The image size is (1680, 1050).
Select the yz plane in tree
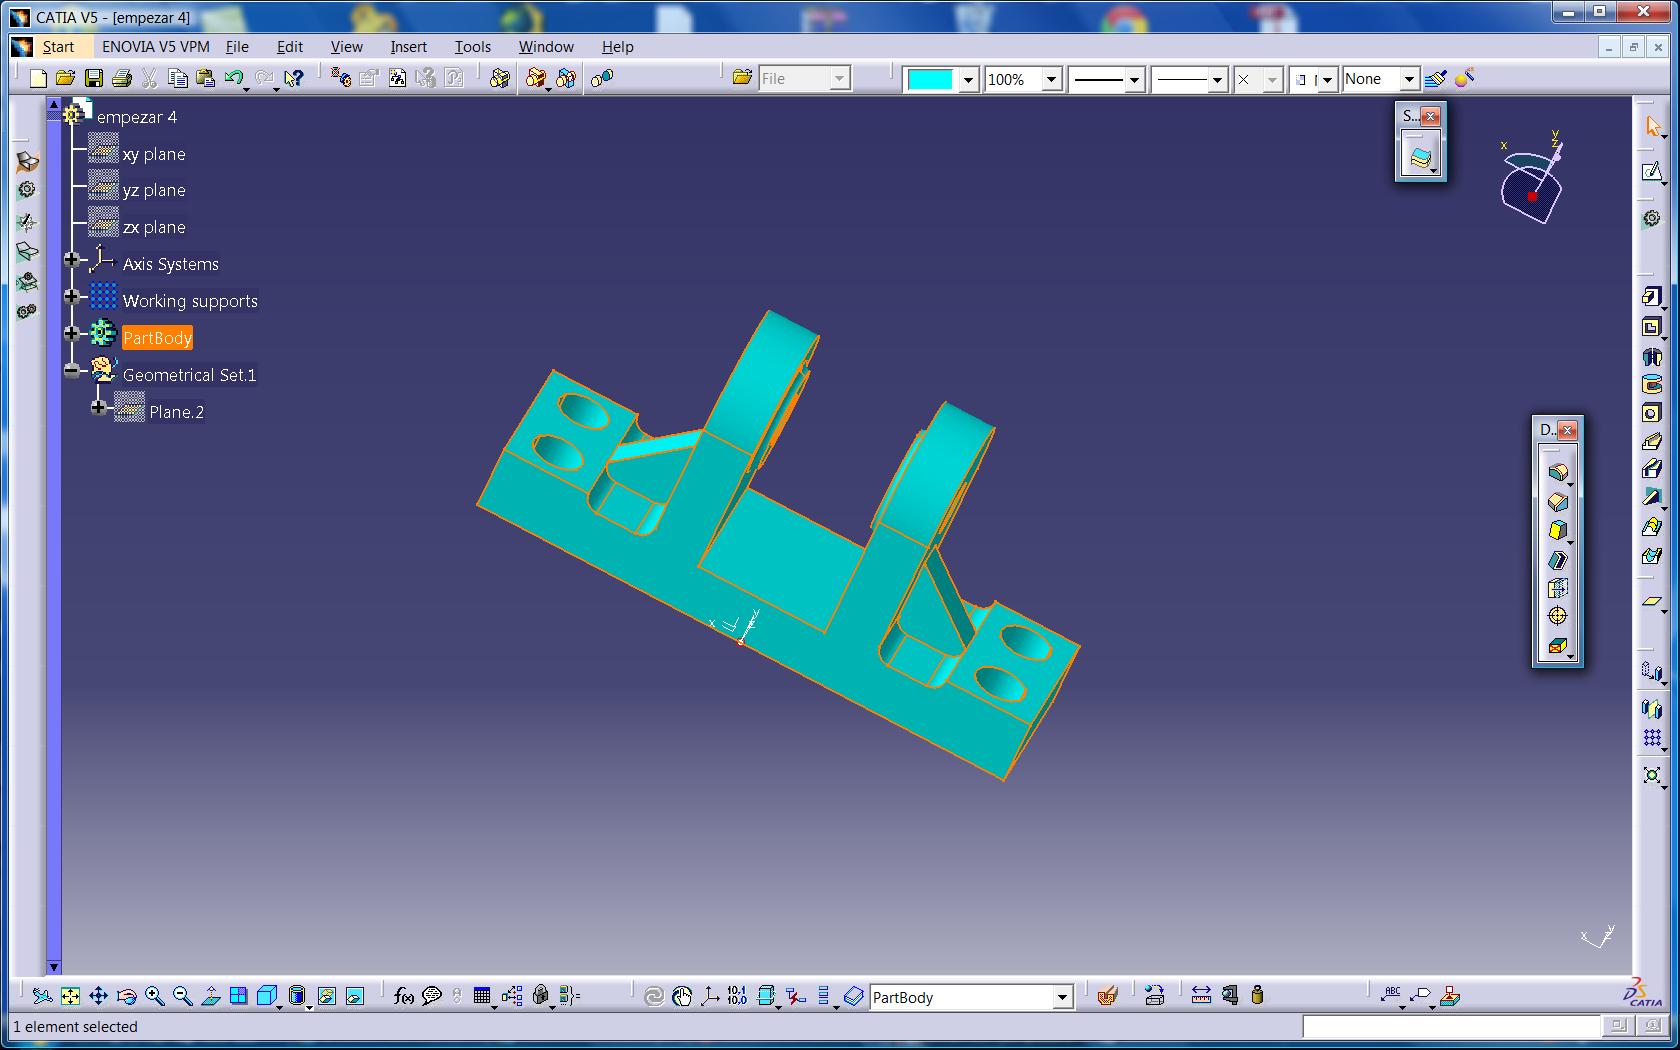click(154, 190)
